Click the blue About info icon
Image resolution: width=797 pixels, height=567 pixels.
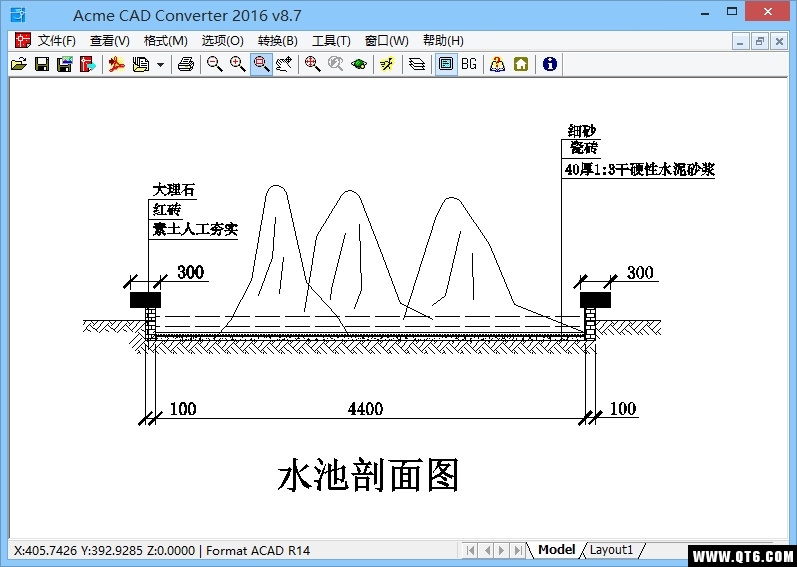[549, 64]
